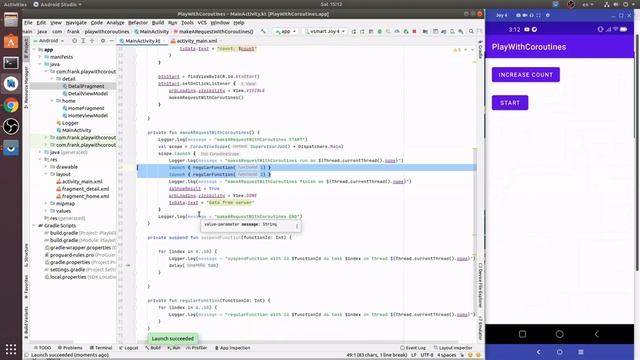
Task: Click the Make Project hammer icon
Action: pos(263,31)
